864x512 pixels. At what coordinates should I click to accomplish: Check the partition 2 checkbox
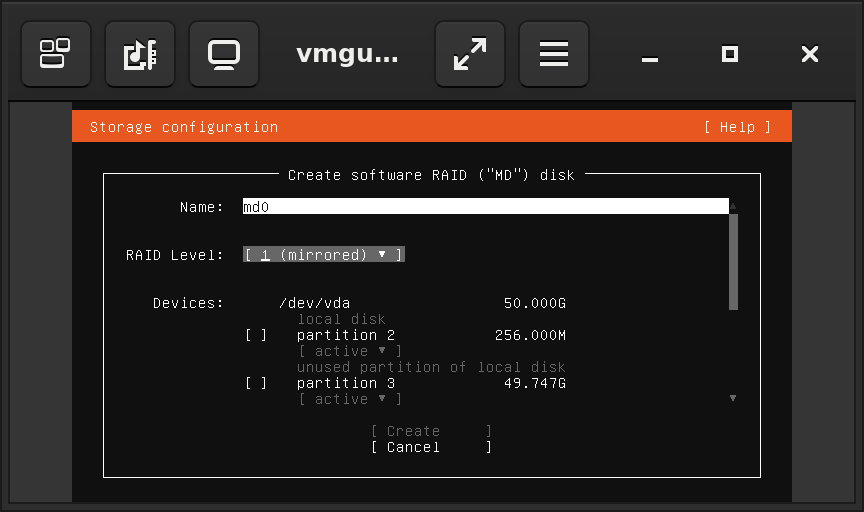coord(256,335)
